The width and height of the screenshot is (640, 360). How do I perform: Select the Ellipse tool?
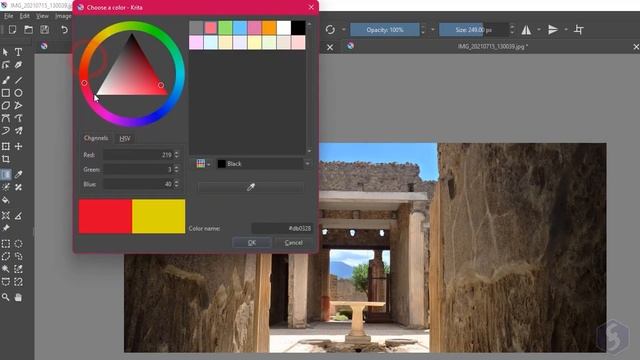pyautogui.click(x=18, y=93)
